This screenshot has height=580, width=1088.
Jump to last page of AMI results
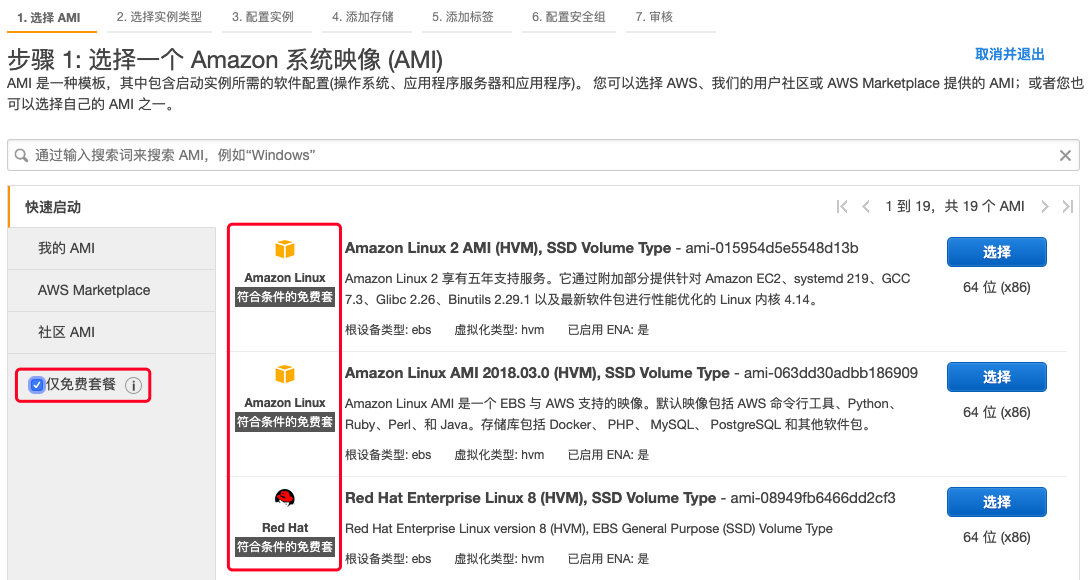coord(1068,206)
